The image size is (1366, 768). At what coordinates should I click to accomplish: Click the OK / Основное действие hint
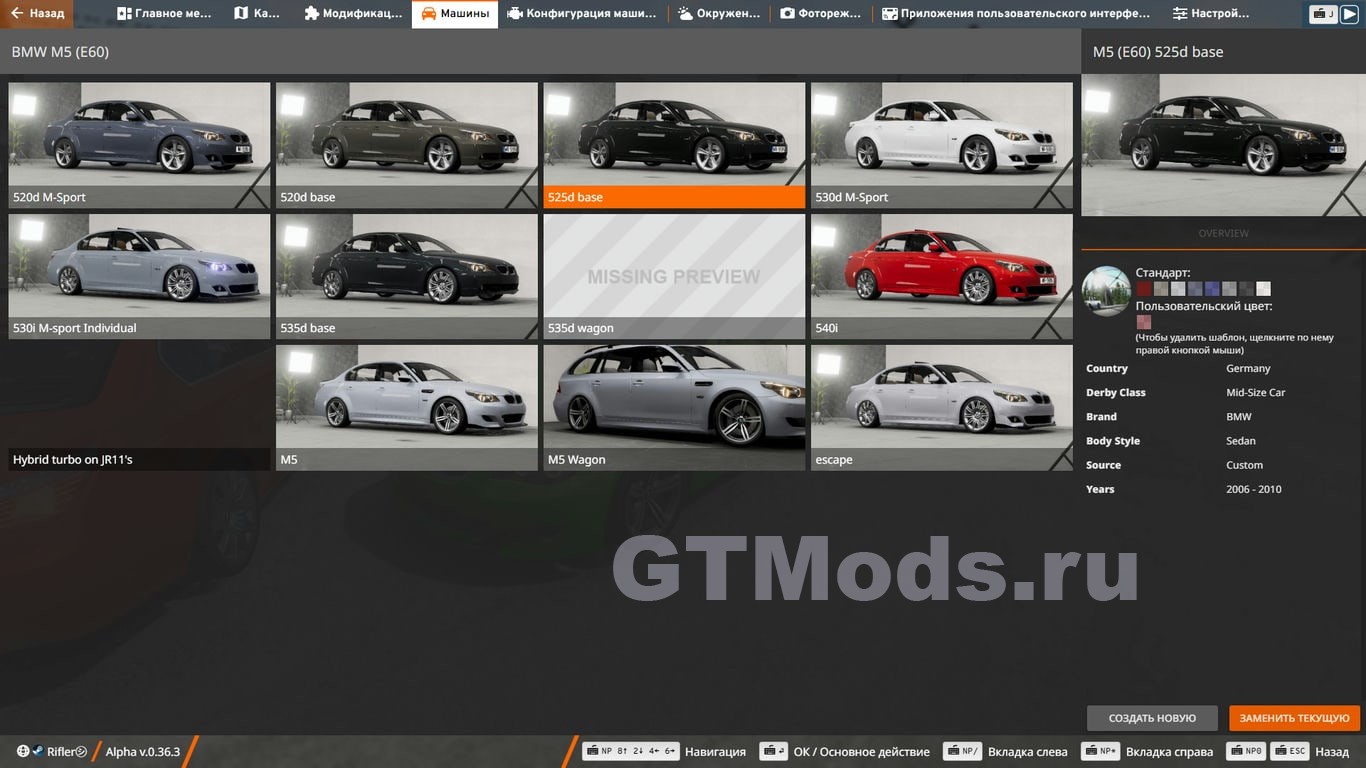coord(861,752)
